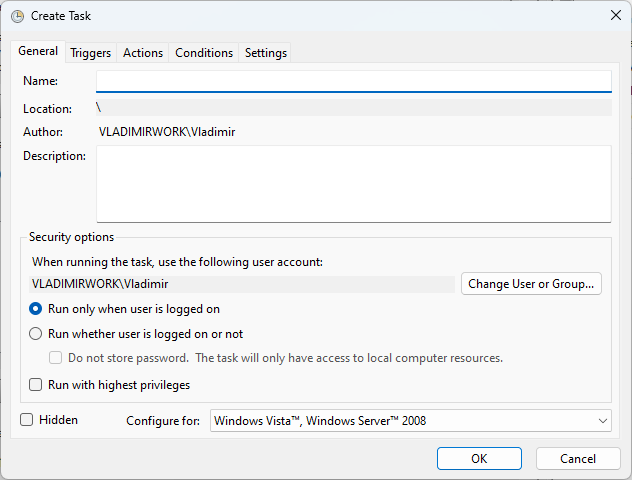
Task: Switch to the General tab
Action: 38,52
